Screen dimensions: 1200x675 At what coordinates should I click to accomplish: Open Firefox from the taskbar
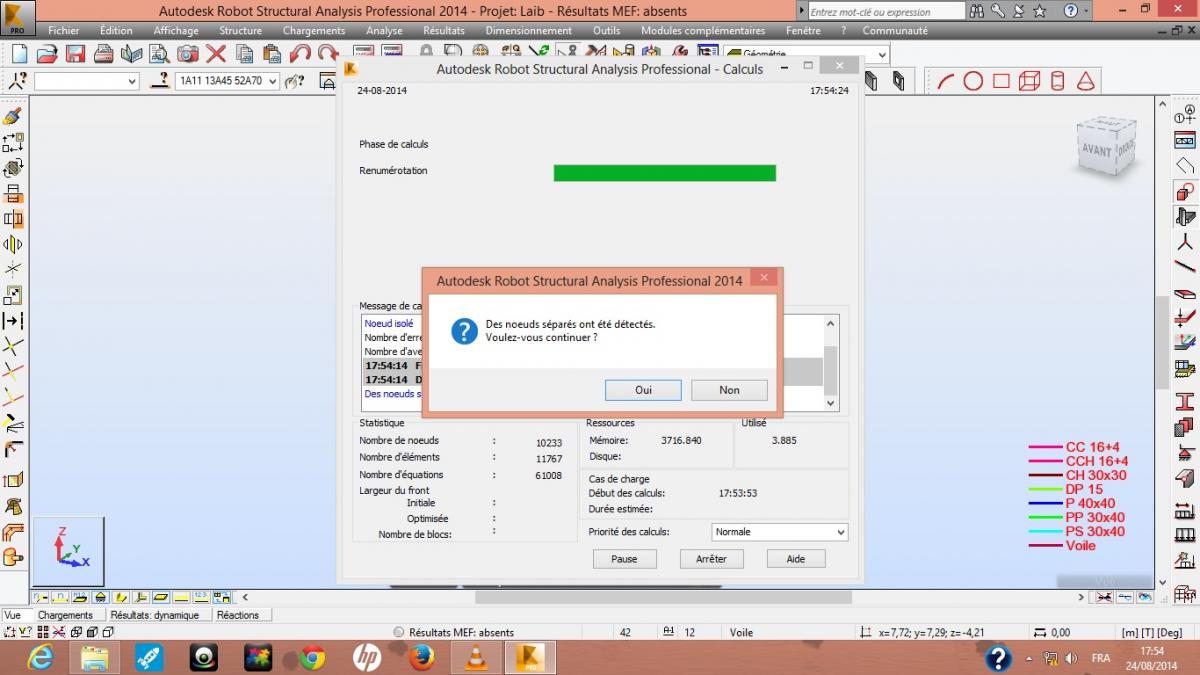tap(421, 657)
